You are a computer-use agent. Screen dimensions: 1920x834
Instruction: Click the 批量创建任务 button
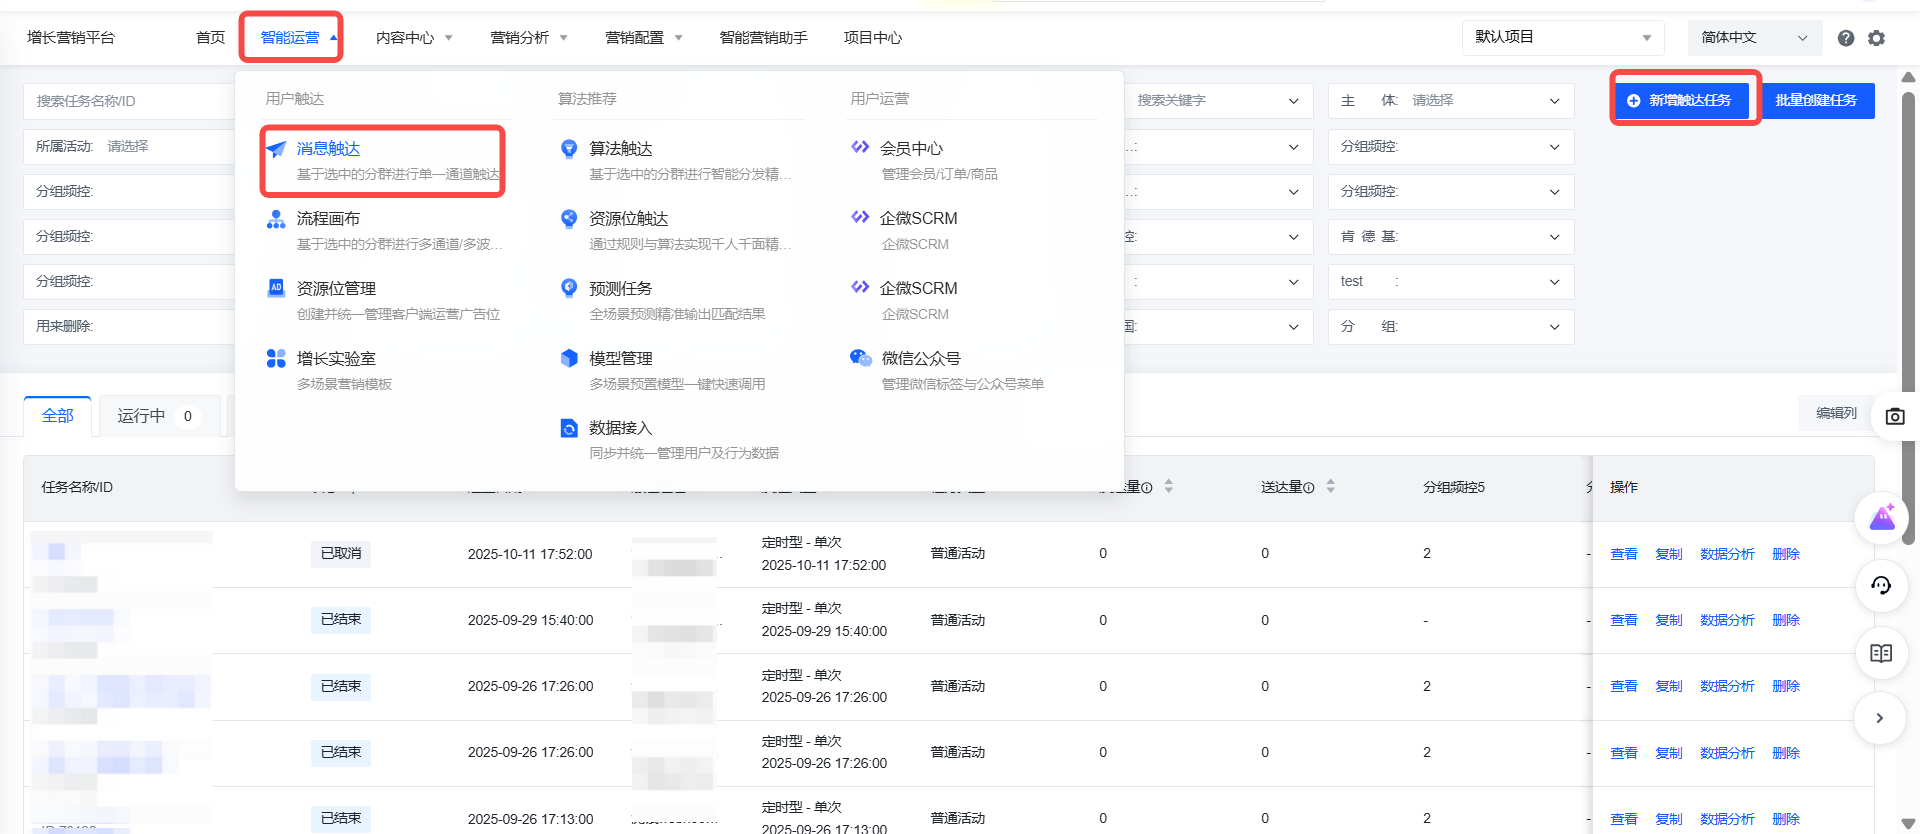point(1816,100)
